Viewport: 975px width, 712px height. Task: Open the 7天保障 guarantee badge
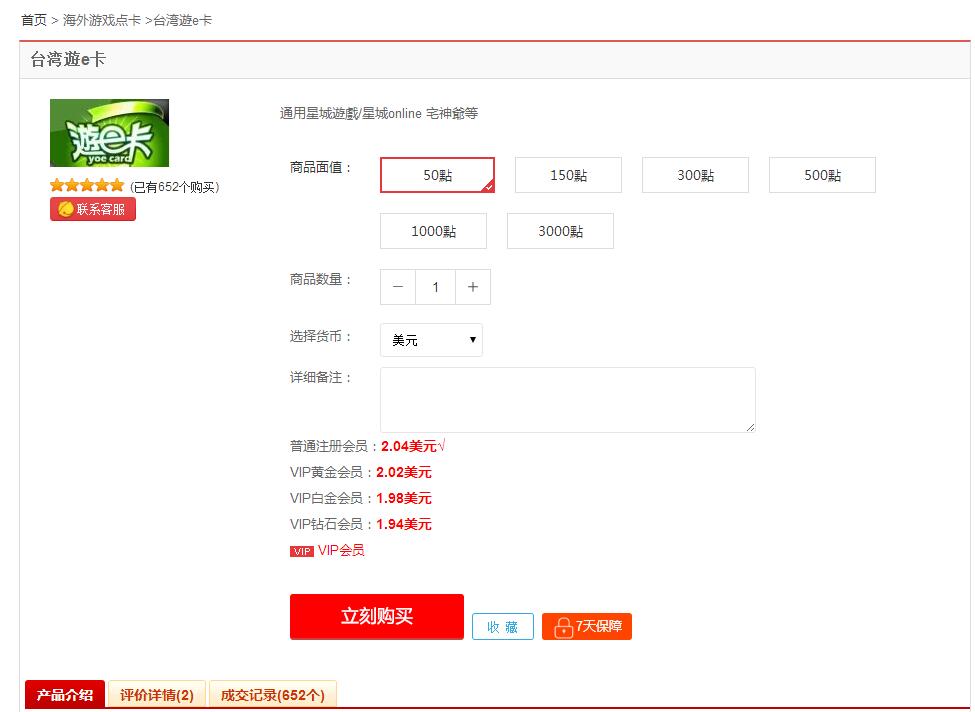586,626
